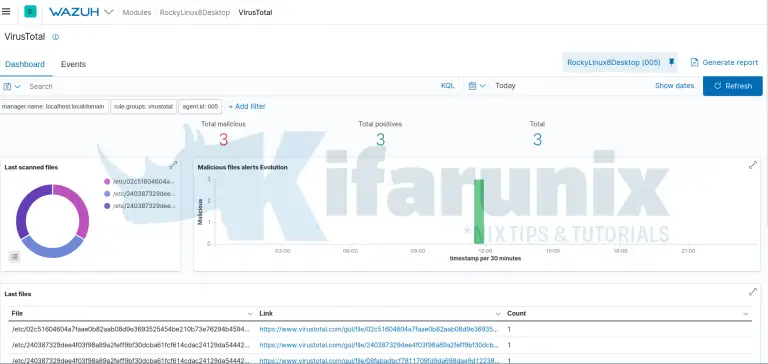This screenshot has width=768, height=364.
Task: Open the hamburger navigation menu
Action: [x=6, y=11]
